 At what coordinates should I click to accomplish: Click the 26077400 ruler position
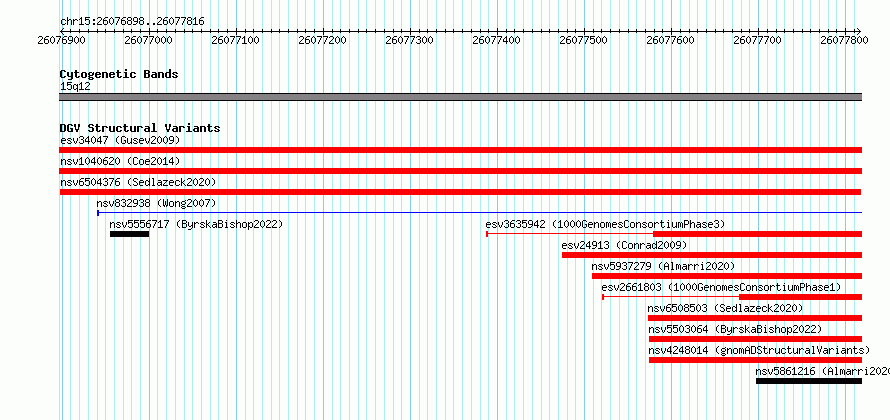[x=496, y=40]
